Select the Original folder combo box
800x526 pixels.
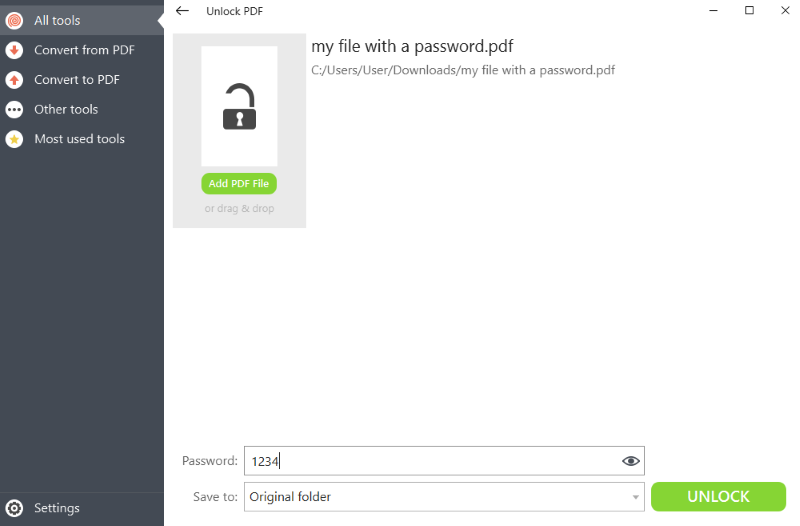pos(444,497)
